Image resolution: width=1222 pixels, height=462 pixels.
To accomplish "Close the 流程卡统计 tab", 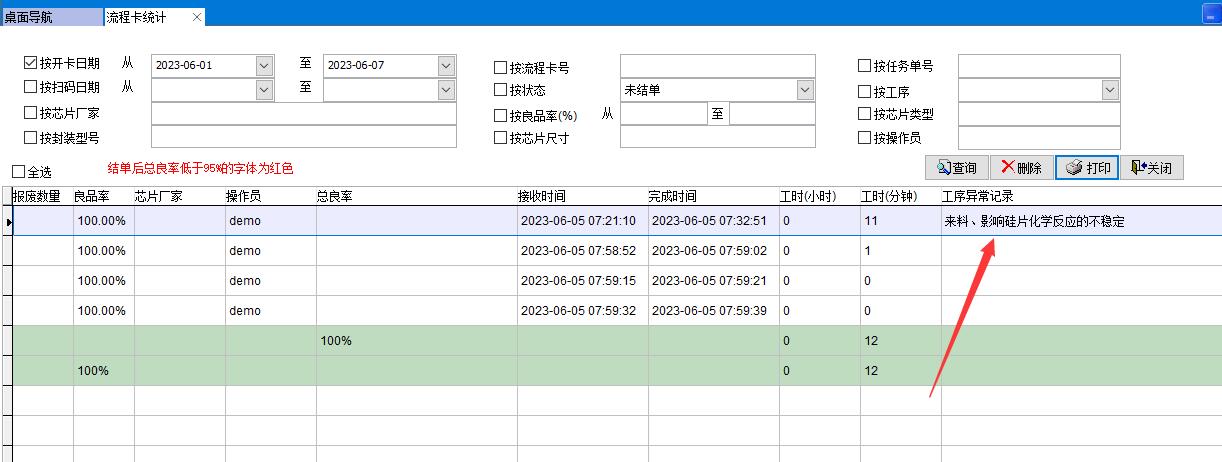I will point(196,18).
